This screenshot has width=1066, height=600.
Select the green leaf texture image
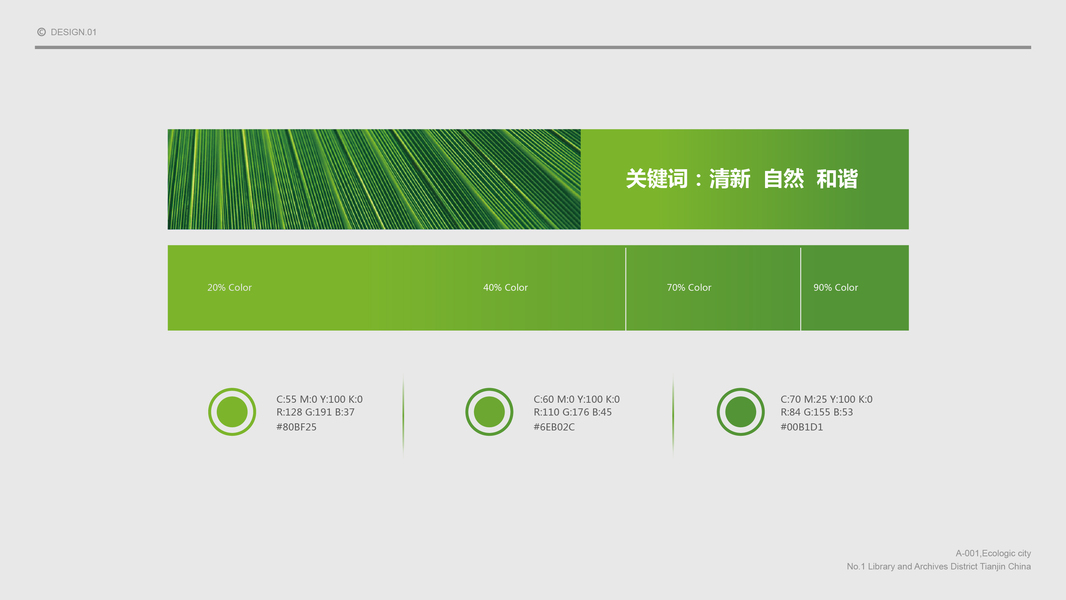click(374, 179)
